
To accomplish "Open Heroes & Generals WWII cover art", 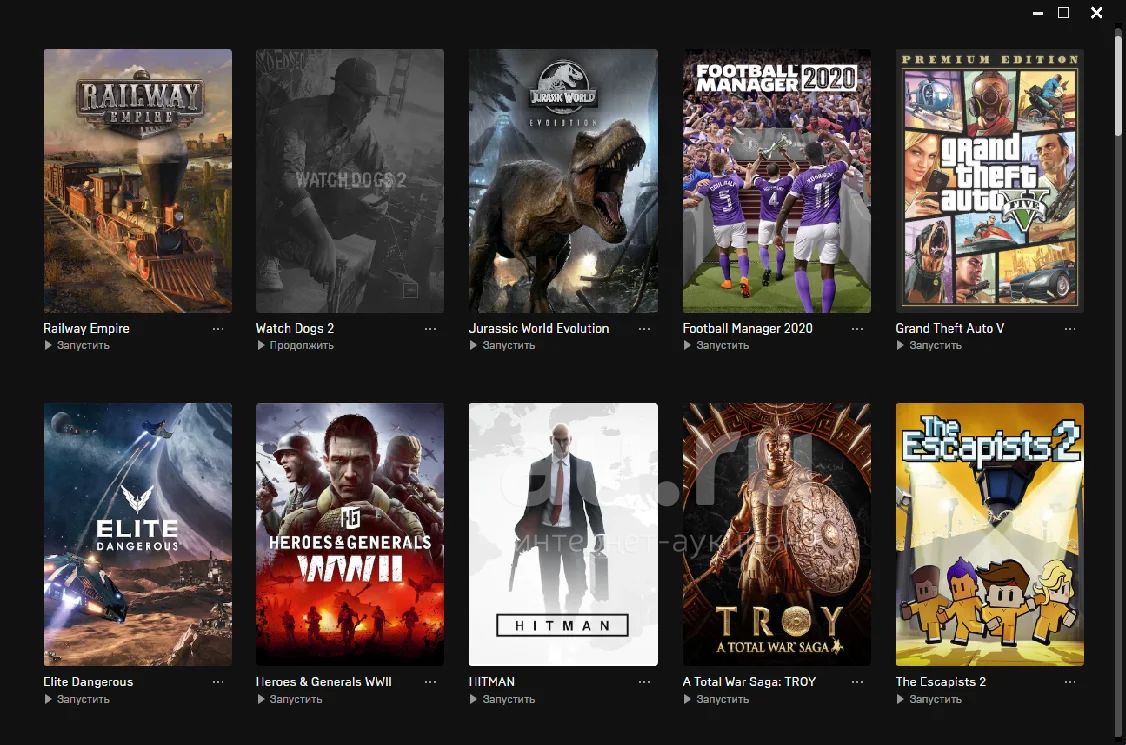I will click(x=350, y=535).
